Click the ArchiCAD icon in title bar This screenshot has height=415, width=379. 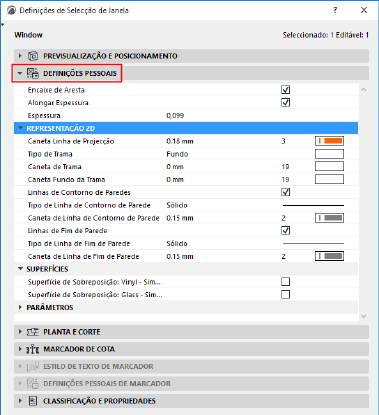click(x=11, y=10)
